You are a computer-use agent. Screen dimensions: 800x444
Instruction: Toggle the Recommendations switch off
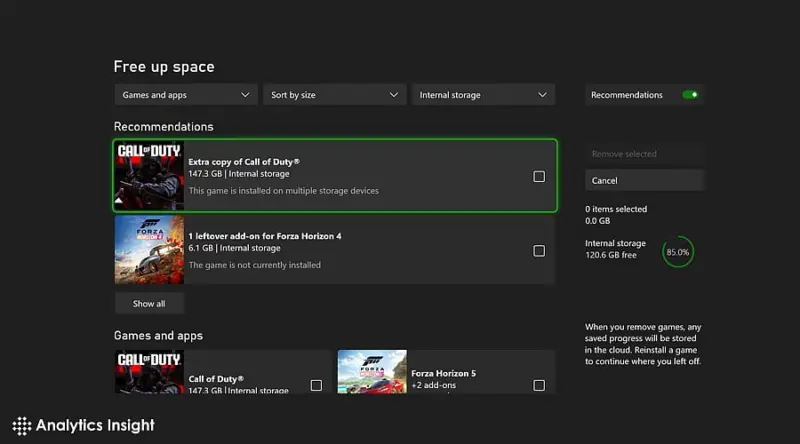tap(690, 95)
